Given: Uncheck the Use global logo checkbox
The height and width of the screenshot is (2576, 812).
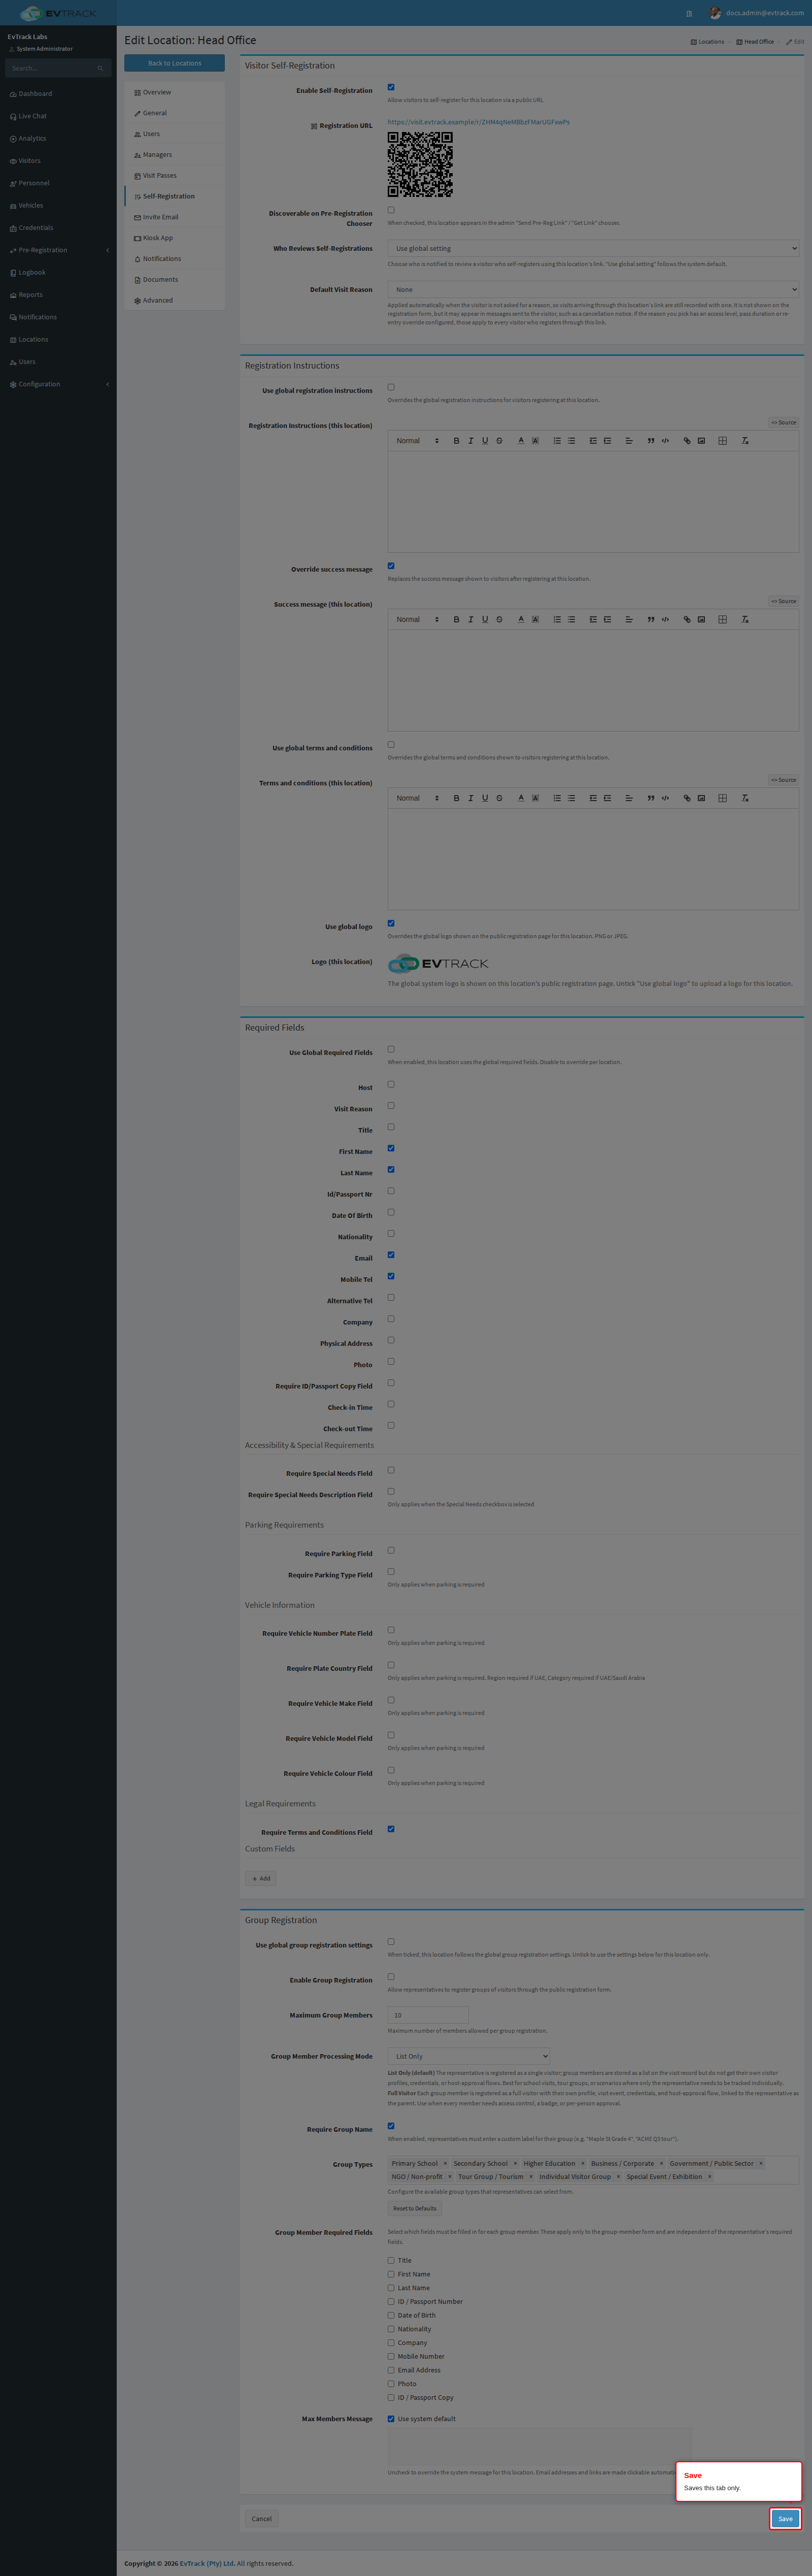Looking at the screenshot, I should tap(391, 923).
